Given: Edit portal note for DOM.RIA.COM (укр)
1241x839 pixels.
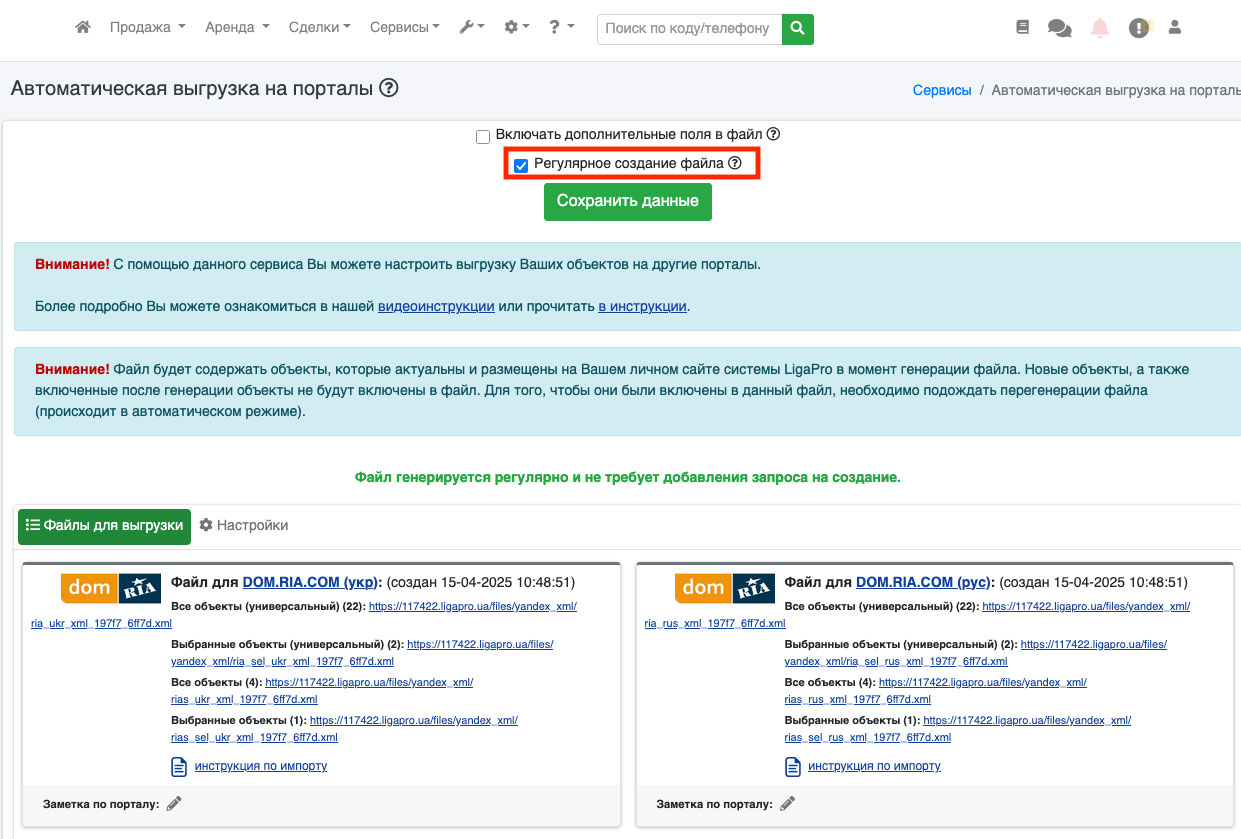Looking at the screenshot, I should tap(174, 803).
